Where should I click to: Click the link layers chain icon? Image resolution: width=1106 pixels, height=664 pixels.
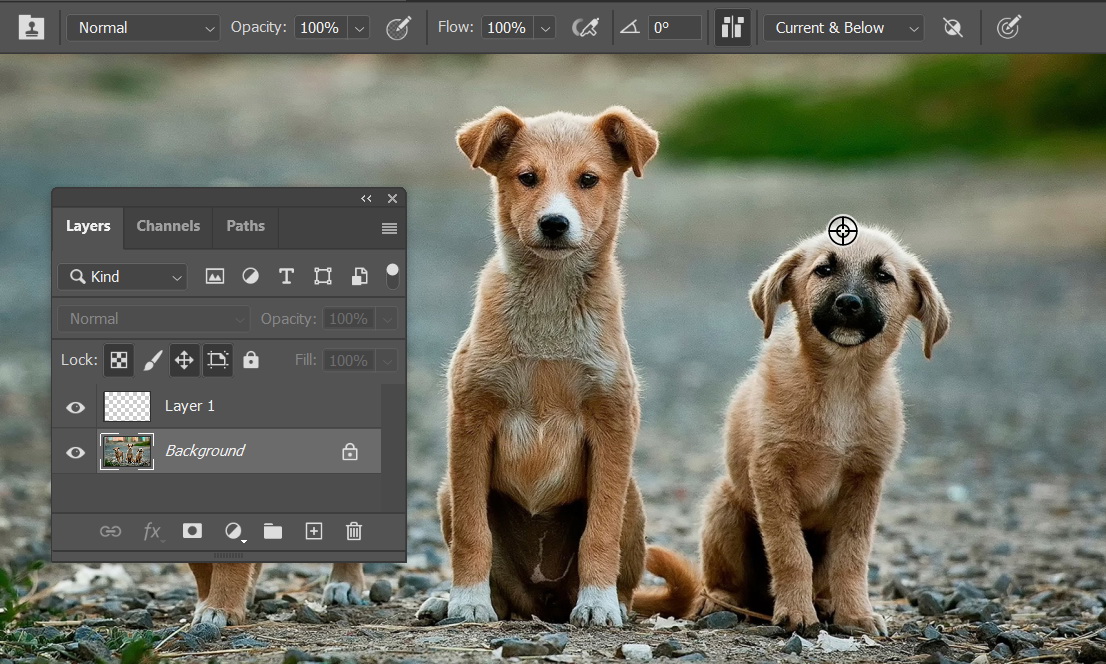[x=110, y=531]
